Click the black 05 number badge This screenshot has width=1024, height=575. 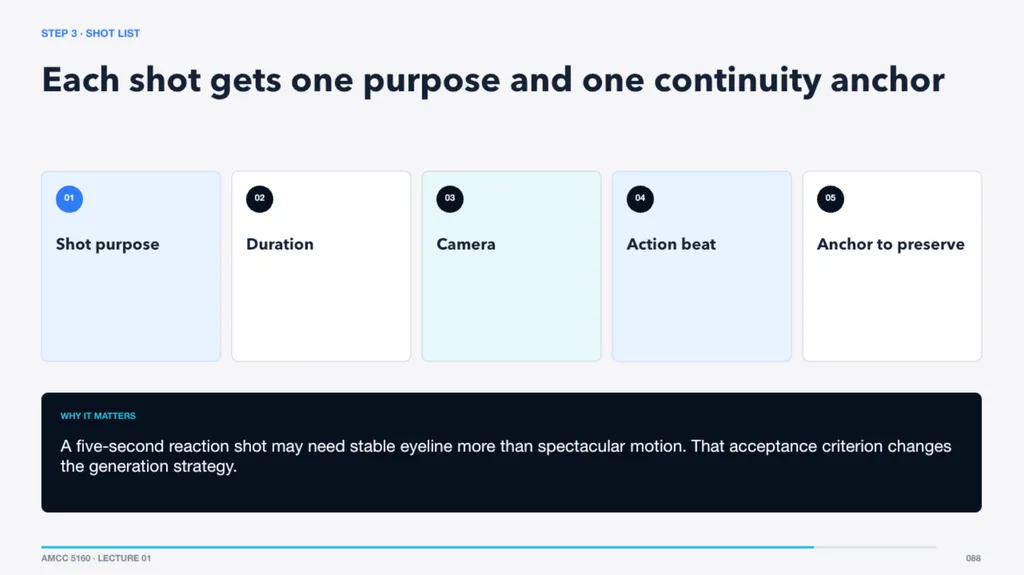(x=830, y=199)
